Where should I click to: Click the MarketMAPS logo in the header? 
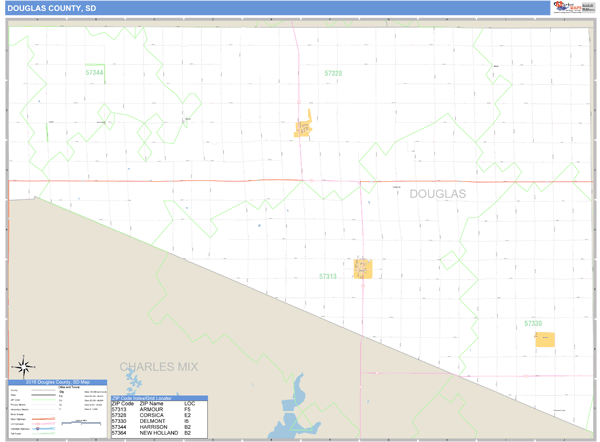click(567, 7)
